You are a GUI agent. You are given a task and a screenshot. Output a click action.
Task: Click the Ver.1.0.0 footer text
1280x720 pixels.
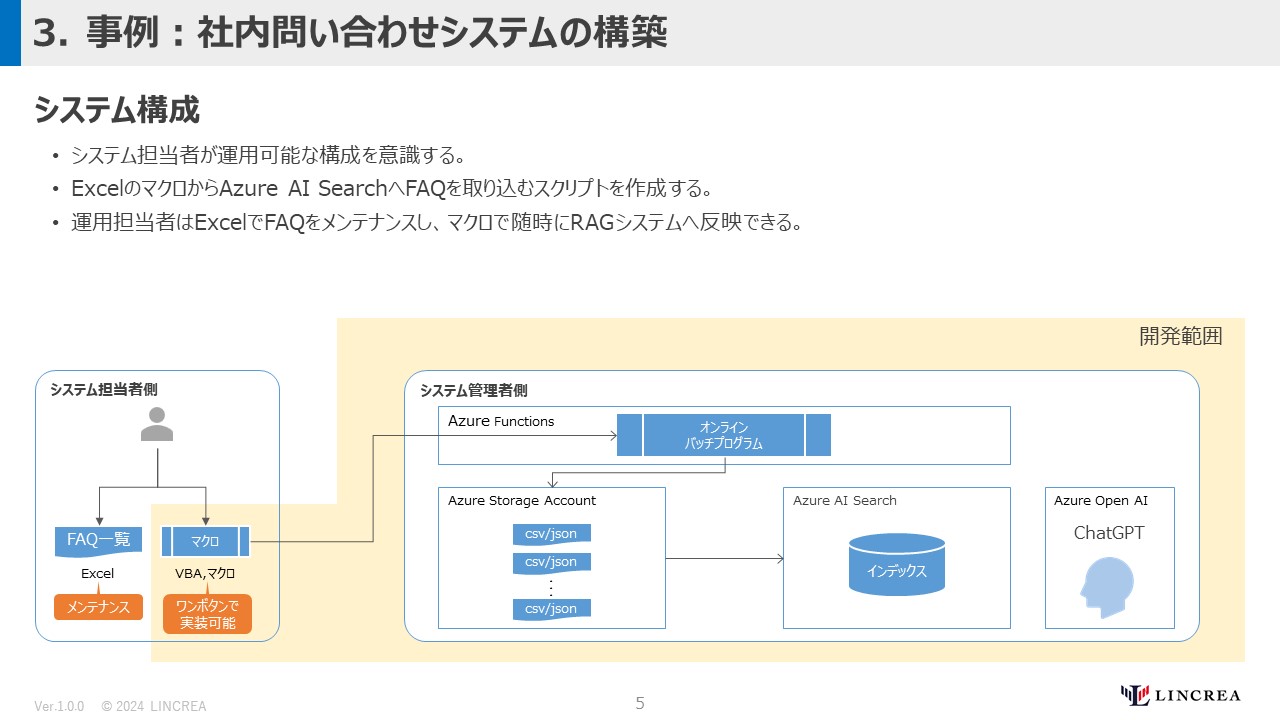59,706
